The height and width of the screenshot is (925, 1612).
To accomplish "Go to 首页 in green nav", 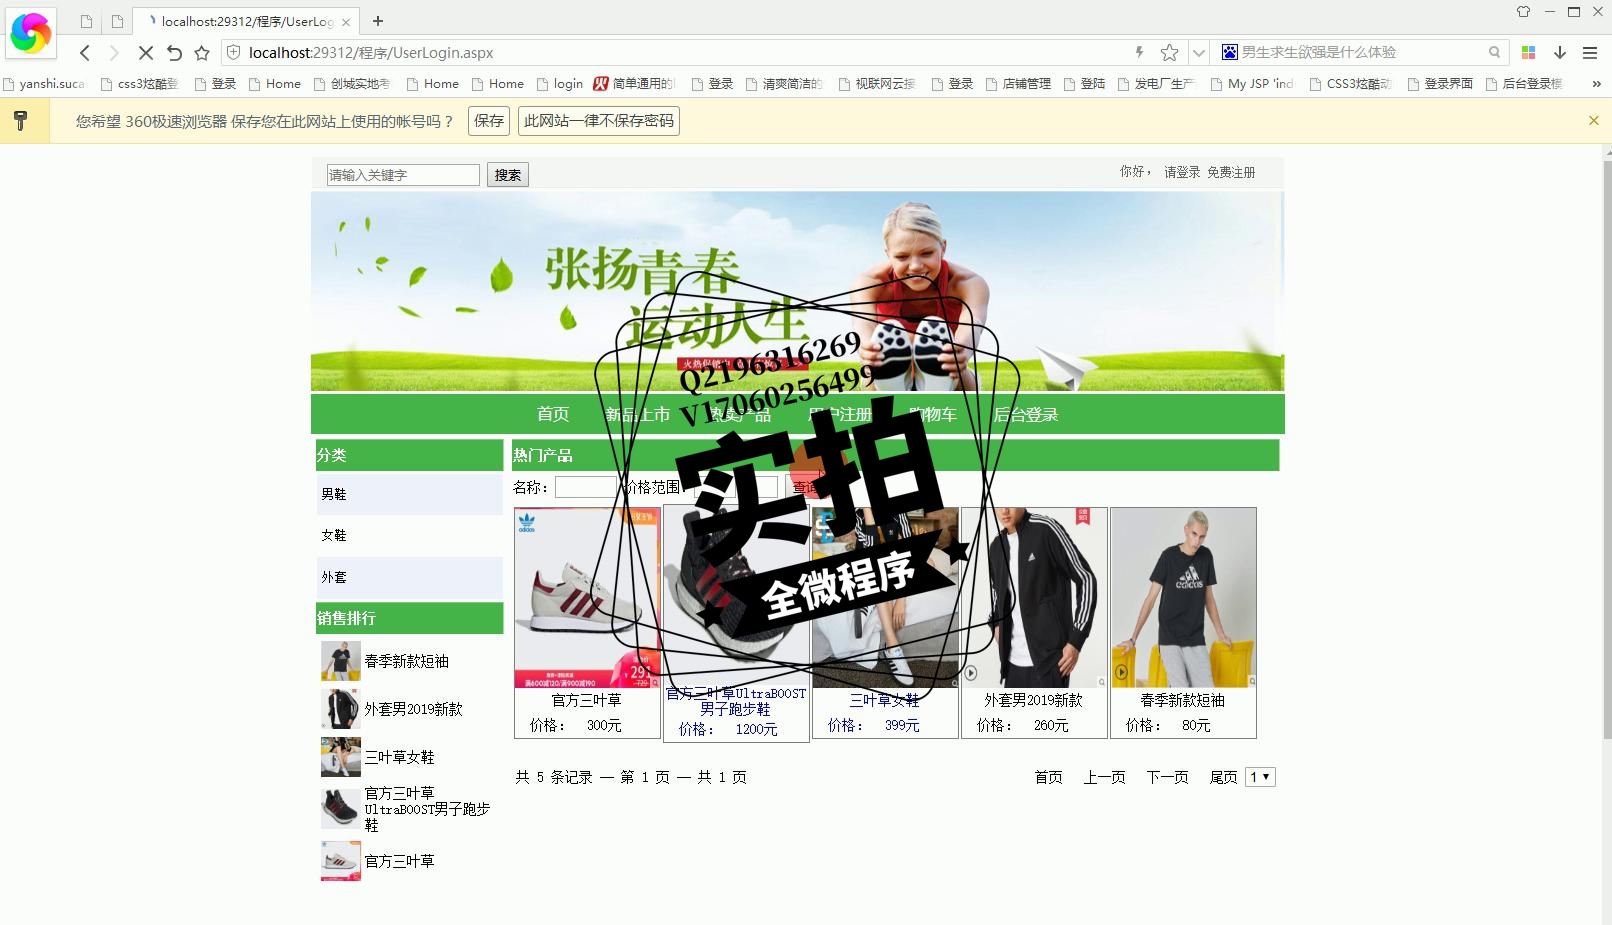I will (553, 414).
